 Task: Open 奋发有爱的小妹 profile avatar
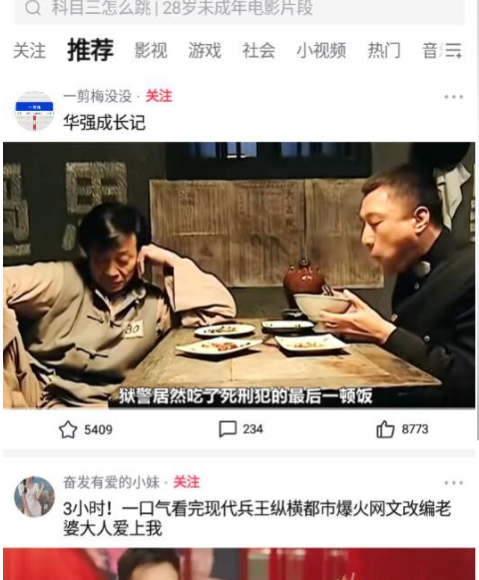tap(34, 496)
